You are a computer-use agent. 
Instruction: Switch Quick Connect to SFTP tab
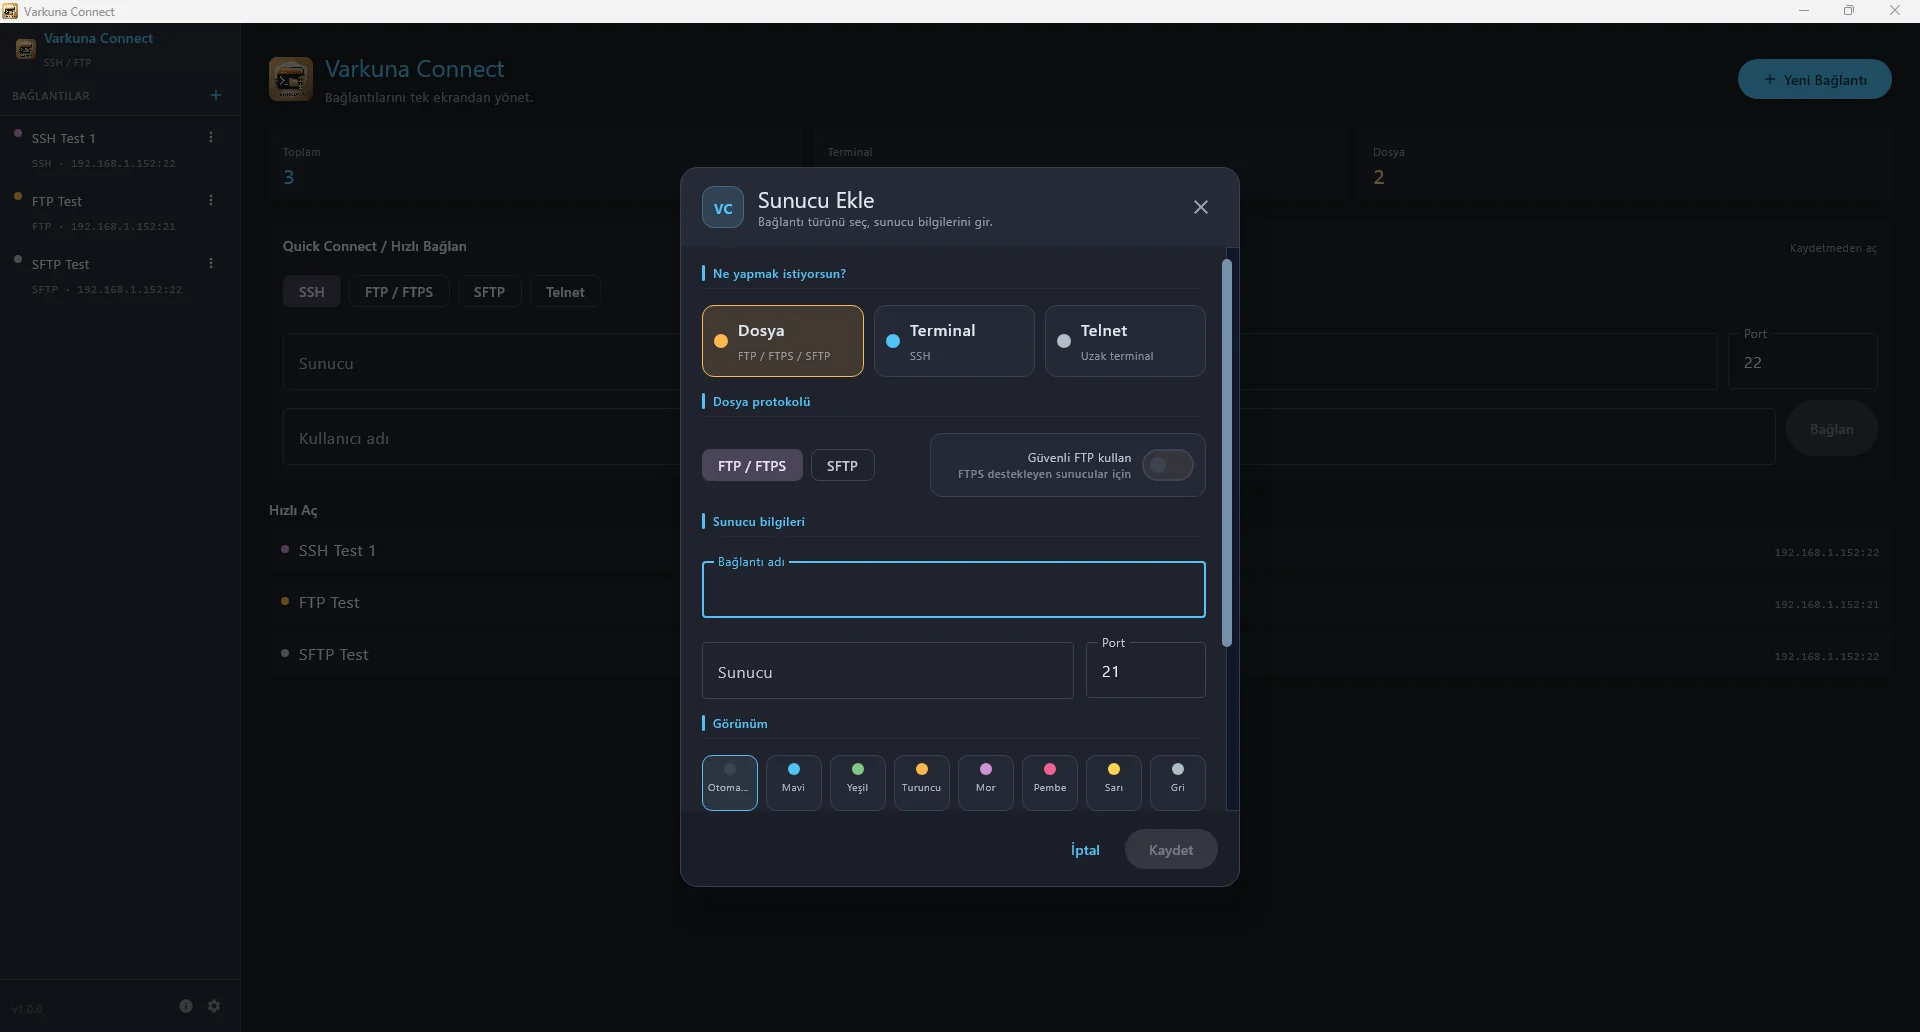(x=489, y=292)
